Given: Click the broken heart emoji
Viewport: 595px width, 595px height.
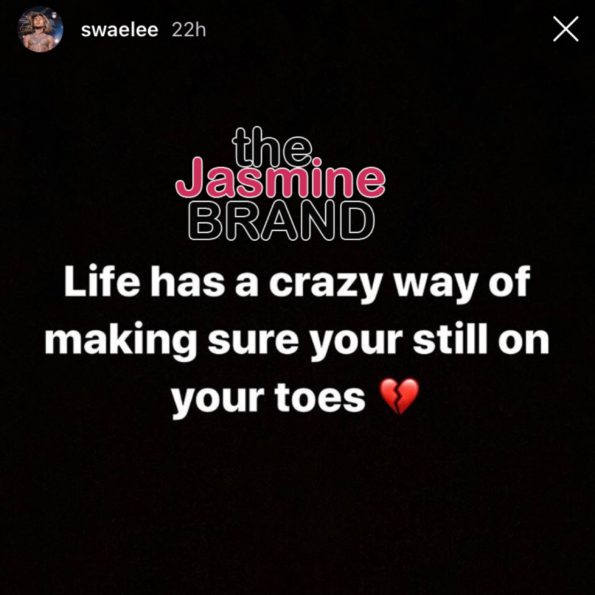Looking at the screenshot, I should [400, 396].
